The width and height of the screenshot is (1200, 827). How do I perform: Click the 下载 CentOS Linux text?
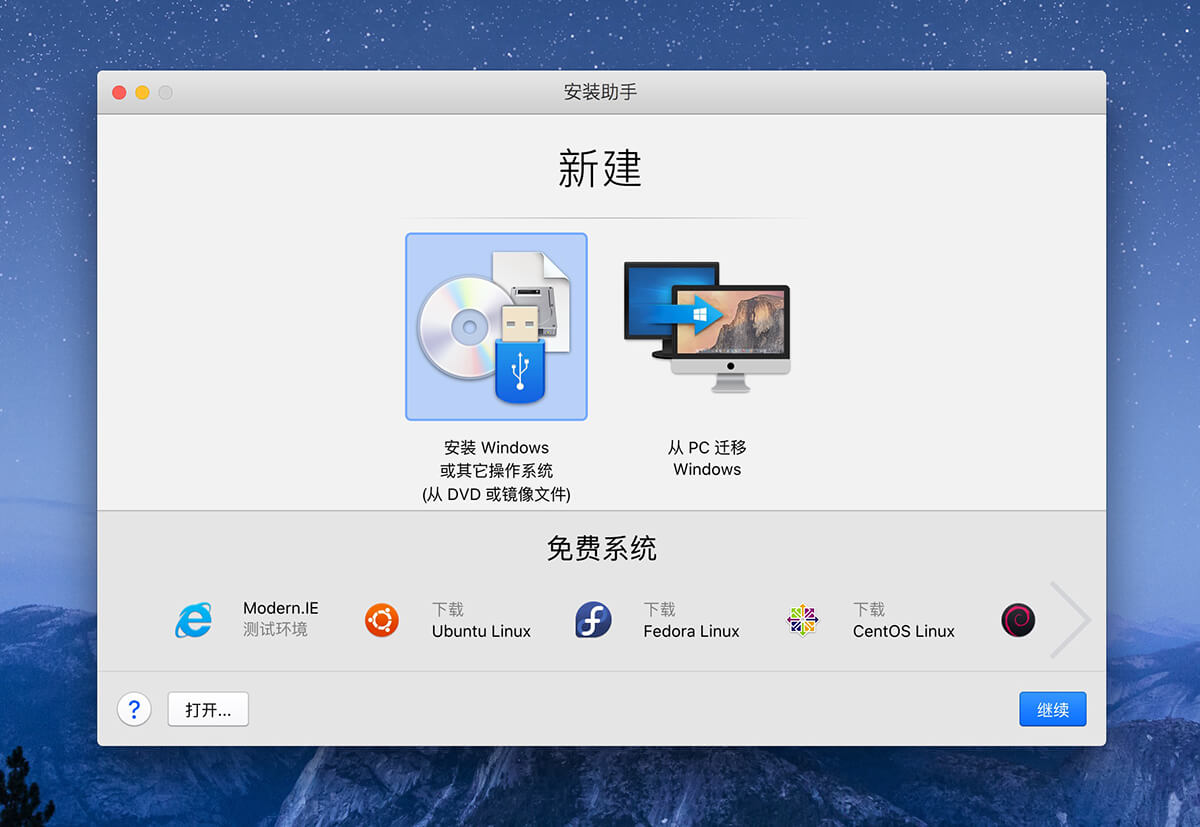click(x=903, y=620)
